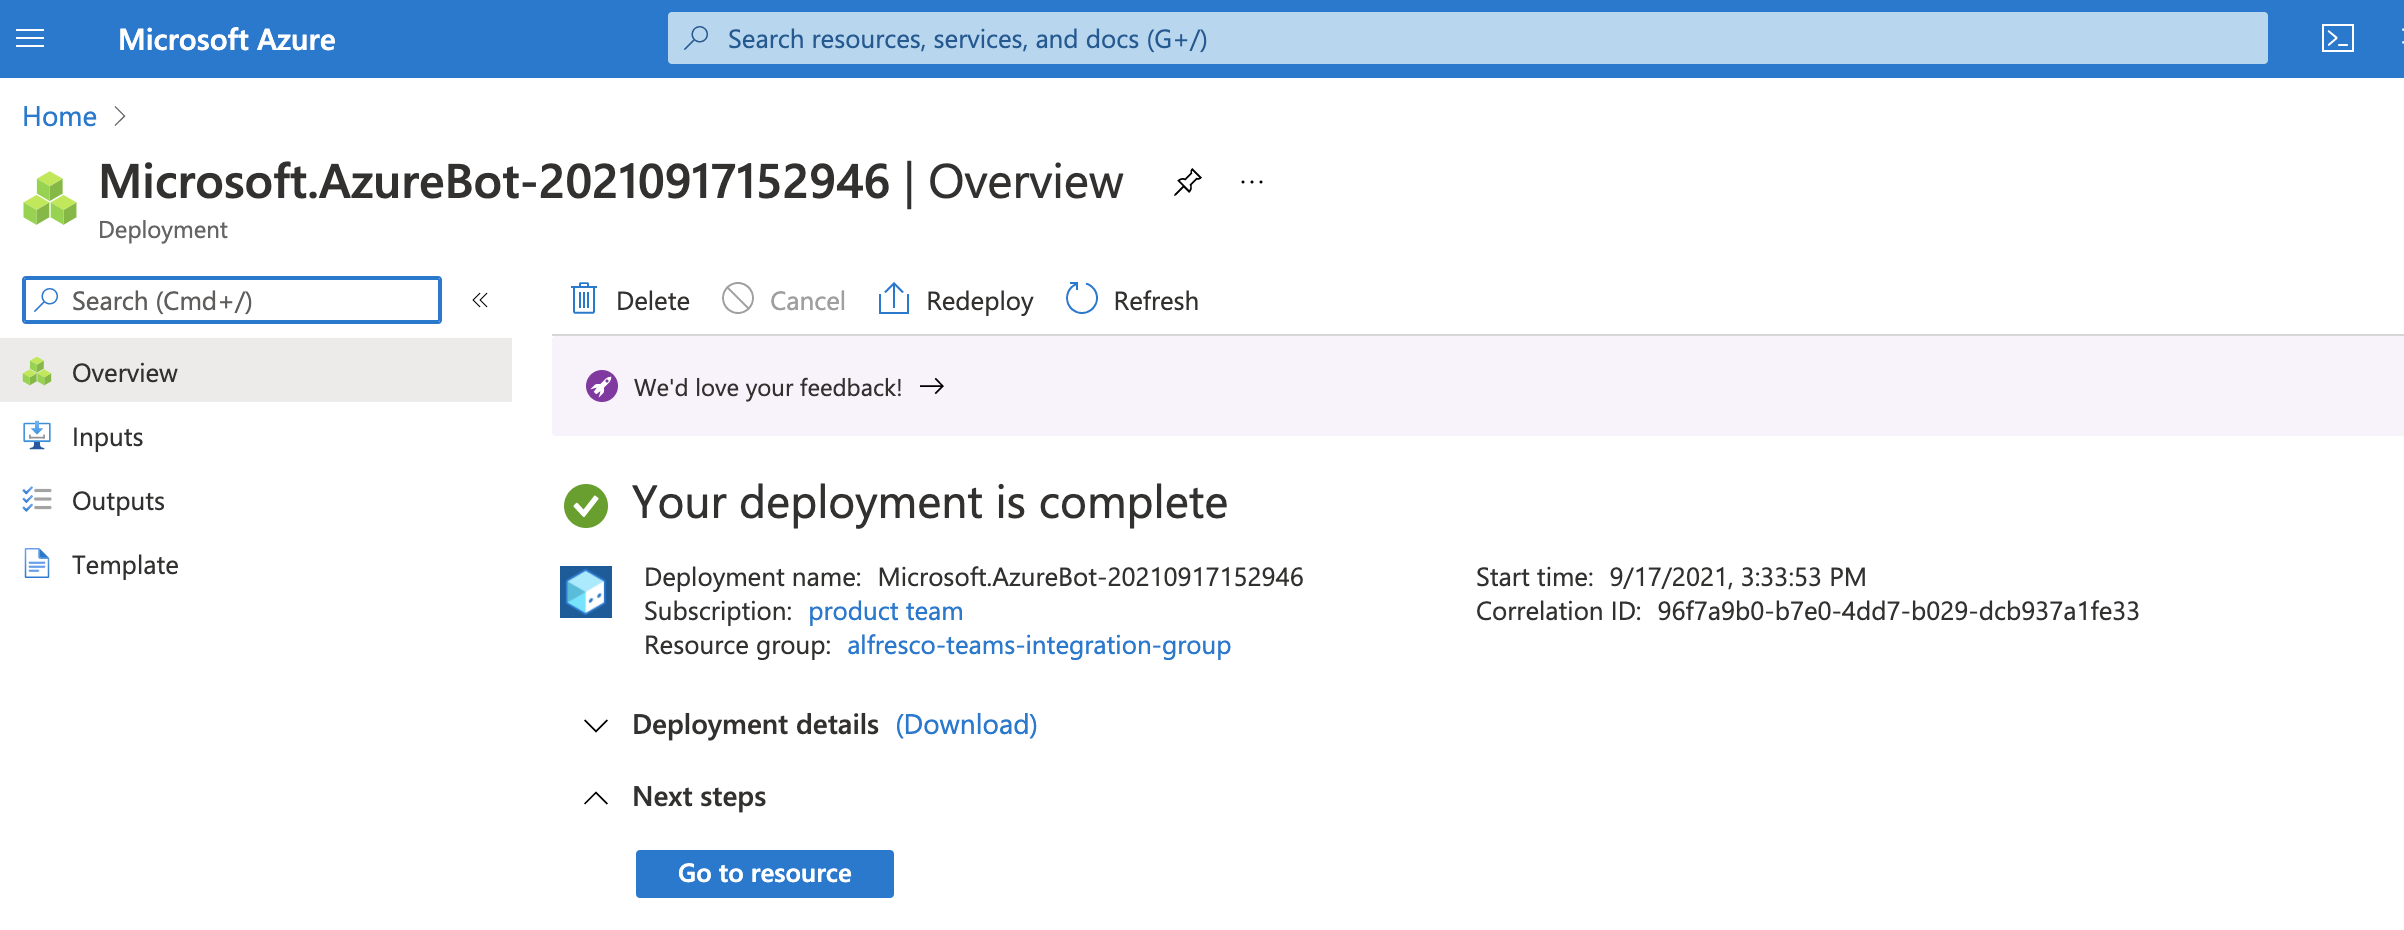Focus the global search resources field
This screenshot has height=930, width=2404.
click(1466, 39)
